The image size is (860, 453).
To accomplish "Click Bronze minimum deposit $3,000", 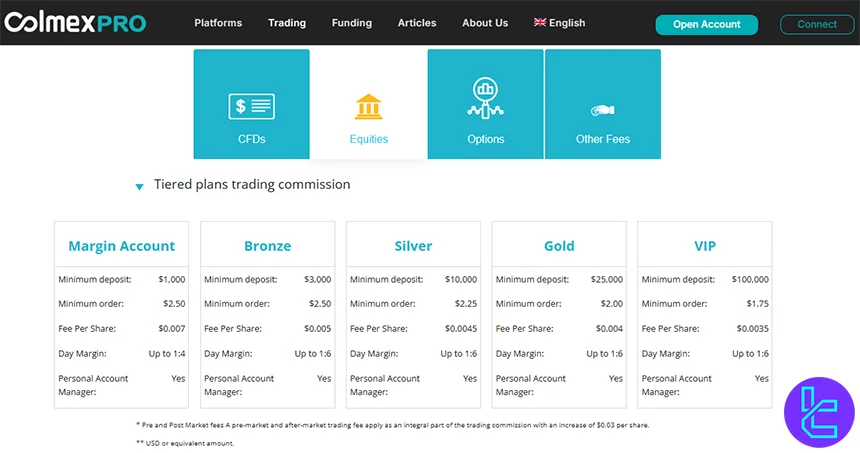I will [318, 279].
